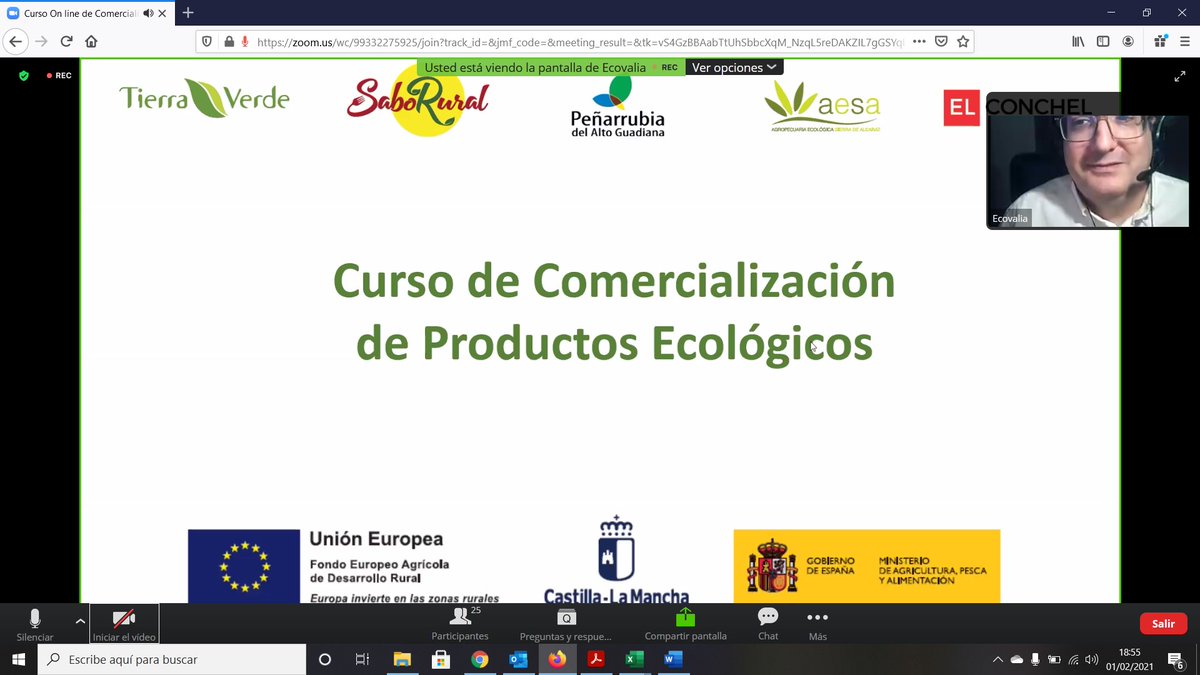Viewport: 1200px width, 675px height.
Task: Expand audio options arrow next to Silenciar
Action: (80, 620)
